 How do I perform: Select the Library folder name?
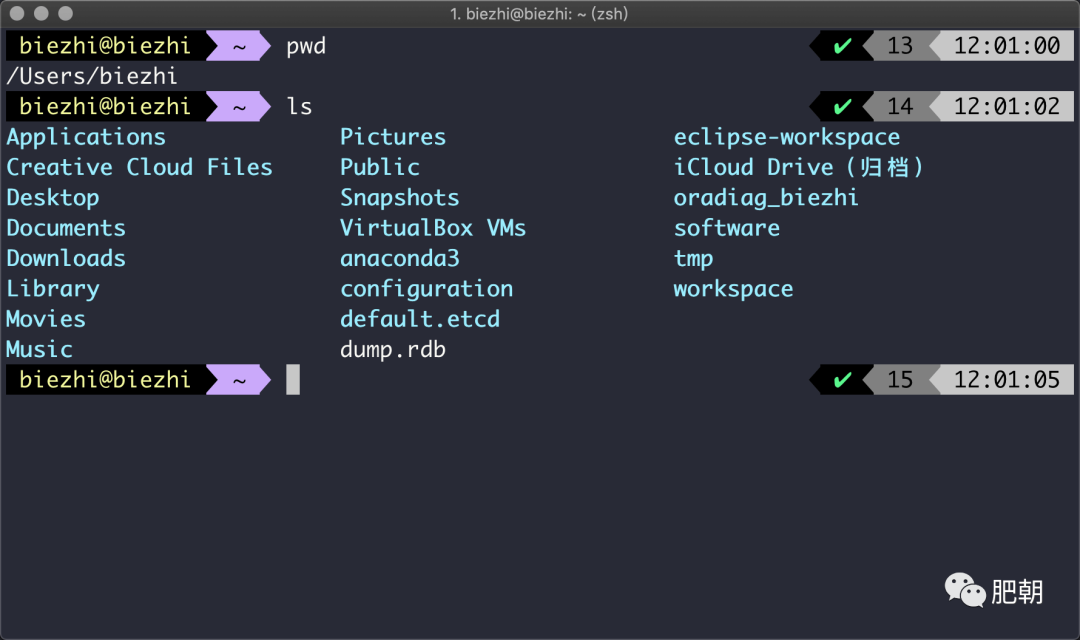53,289
